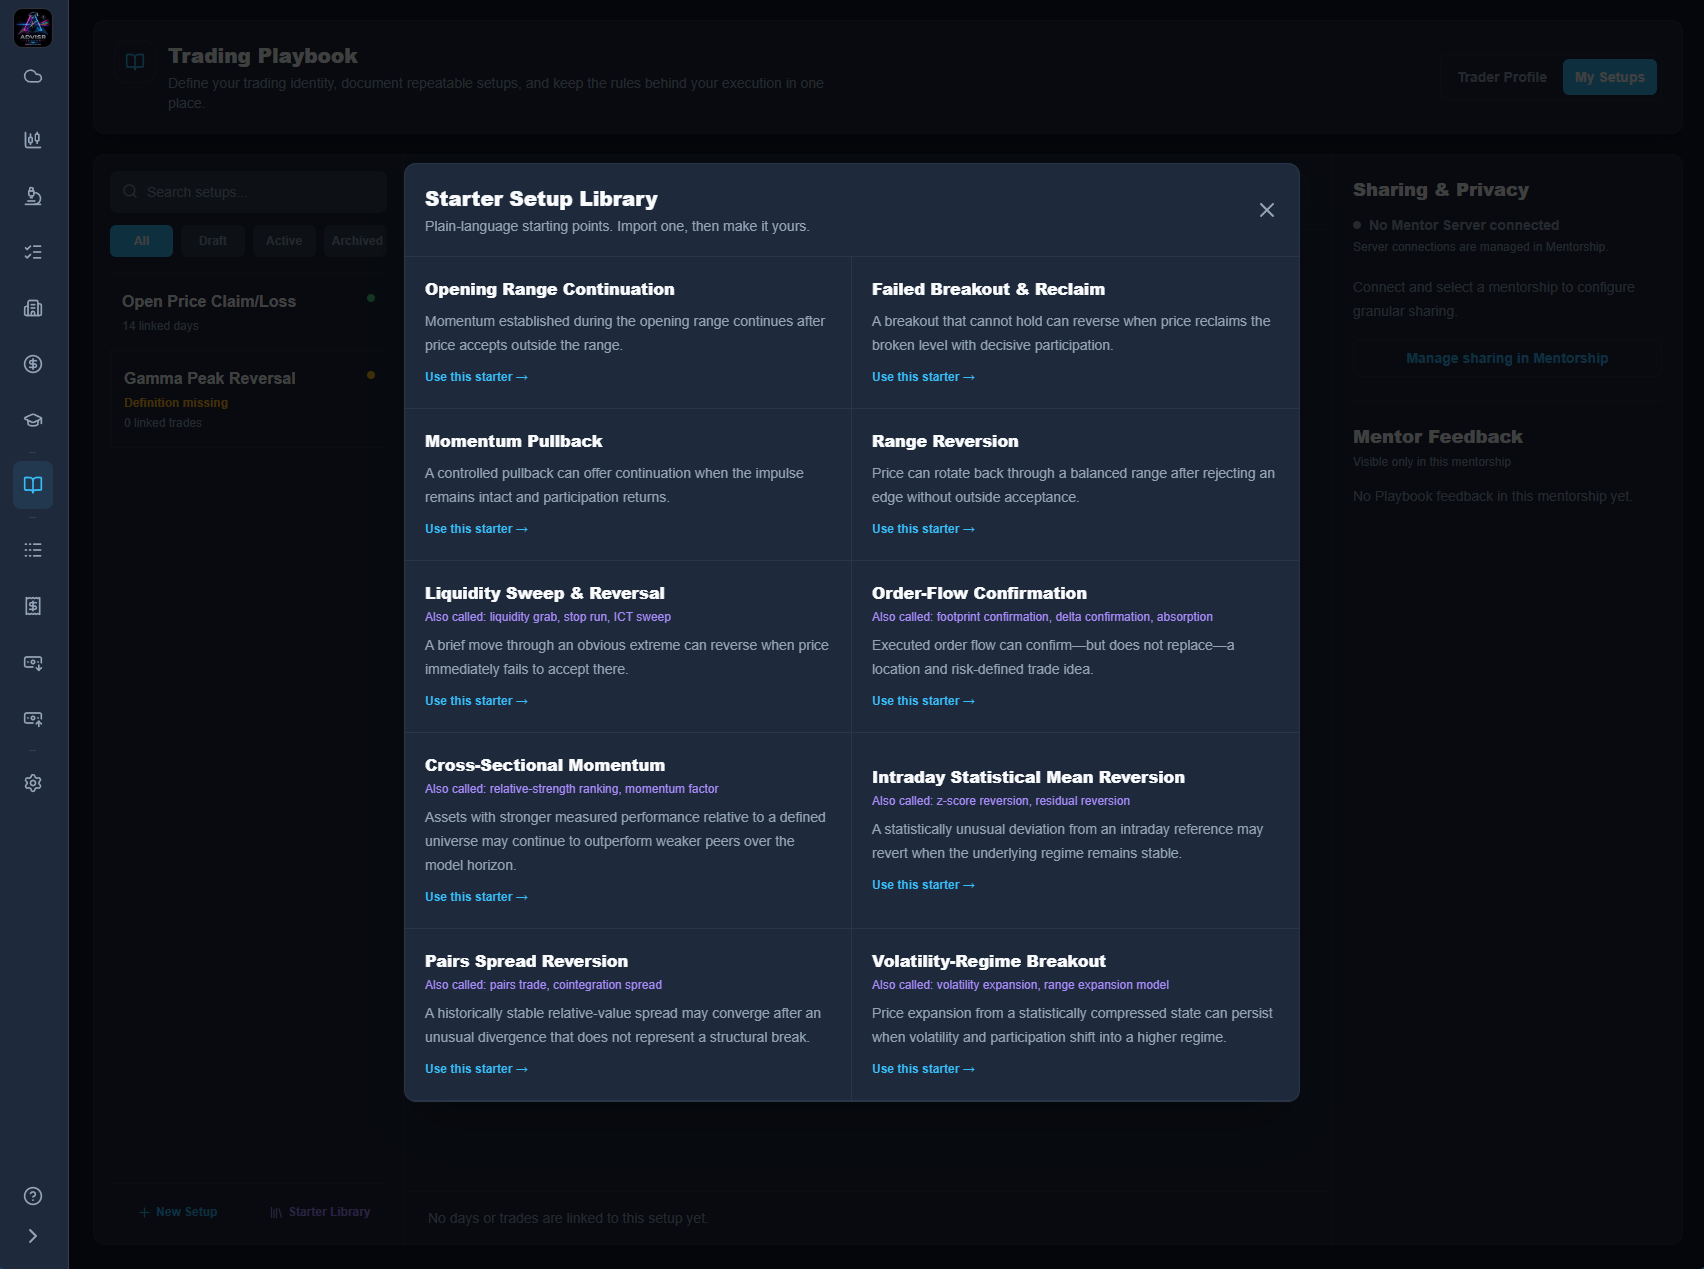The height and width of the screenshot is (1269, 1704).
Task: Open the microscope sidebar icon
Action: 33,196
